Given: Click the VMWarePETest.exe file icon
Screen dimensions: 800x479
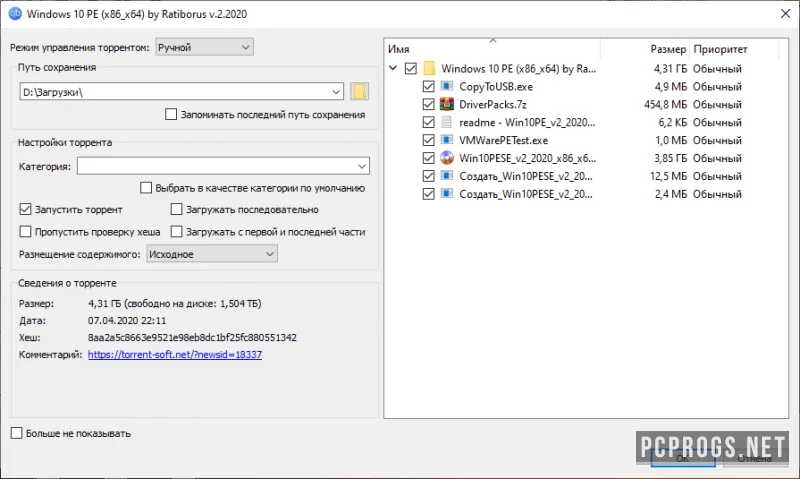Looking at the screenshot, I should (447, 140).
